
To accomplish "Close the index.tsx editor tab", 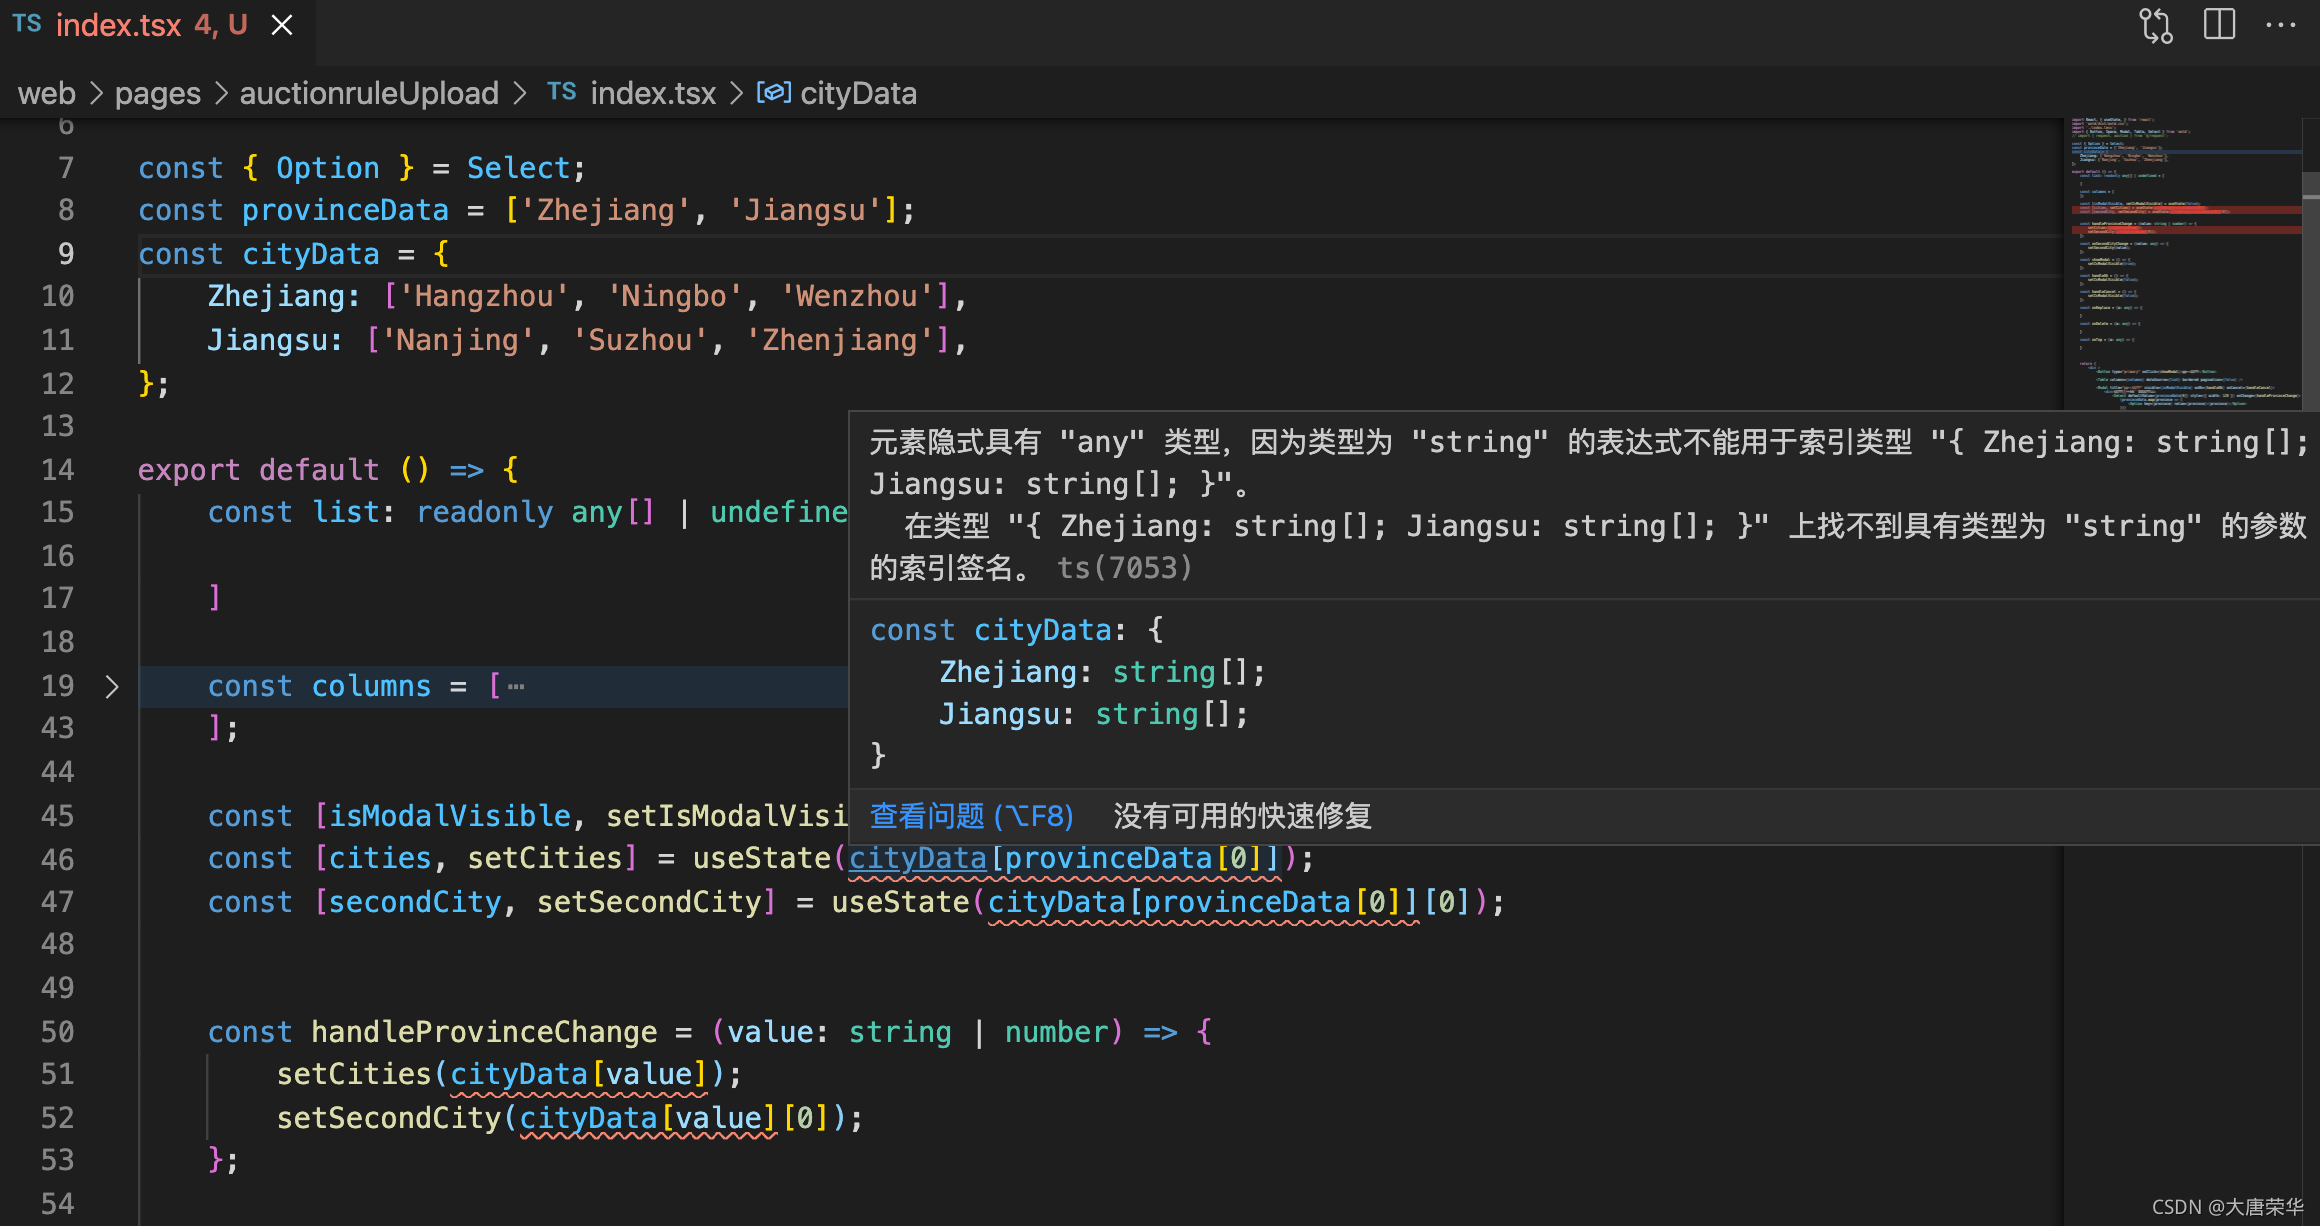I will tap(282, 25).
